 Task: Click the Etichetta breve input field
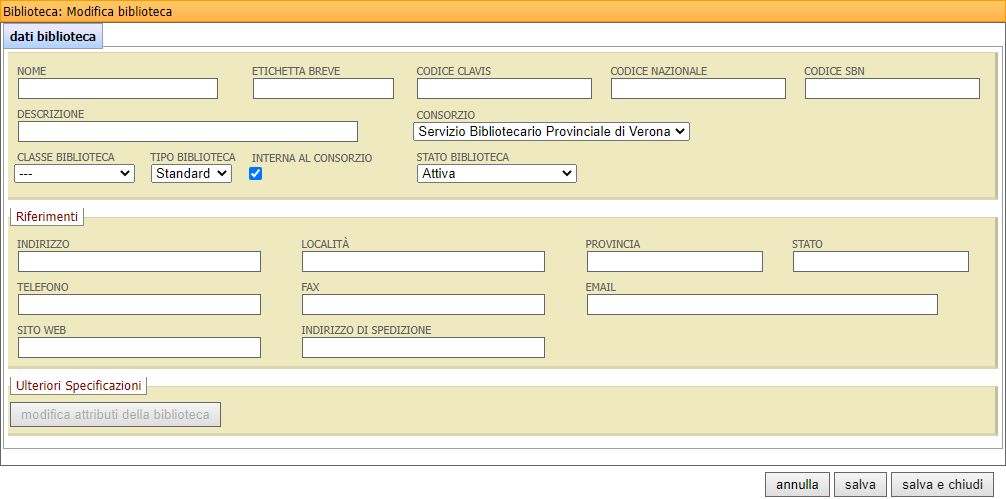click(x=323, y=89)
